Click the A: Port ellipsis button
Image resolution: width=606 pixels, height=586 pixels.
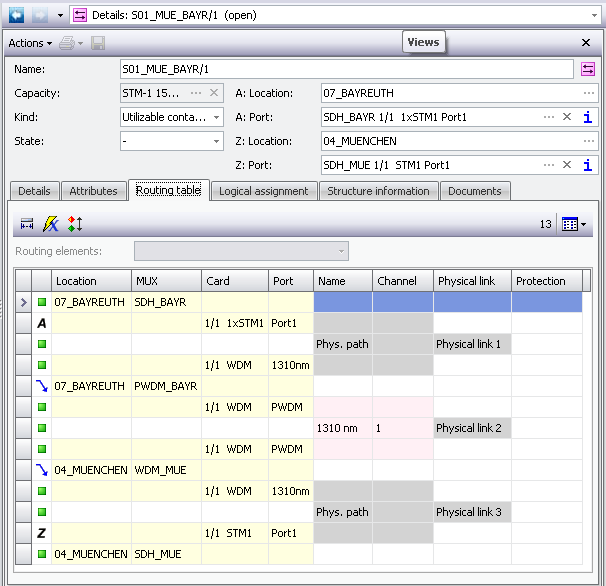tap(548, 117)
